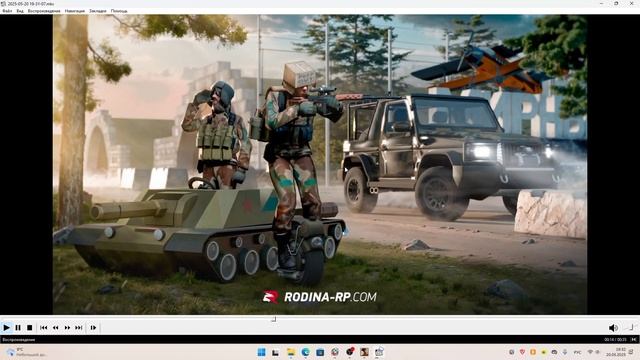Click the microphone tray icon
Image resolution: width=640 pixels, height=360 pixels.
(x=565, y=352)
